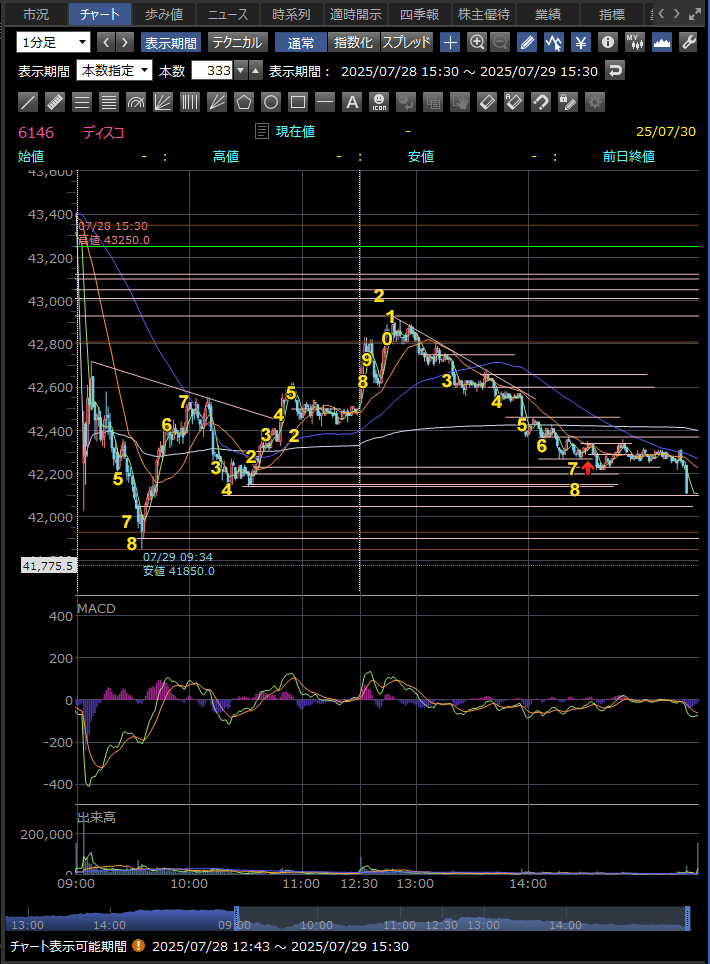Select the pentagon polygon drawing tool

coord(244,102)
